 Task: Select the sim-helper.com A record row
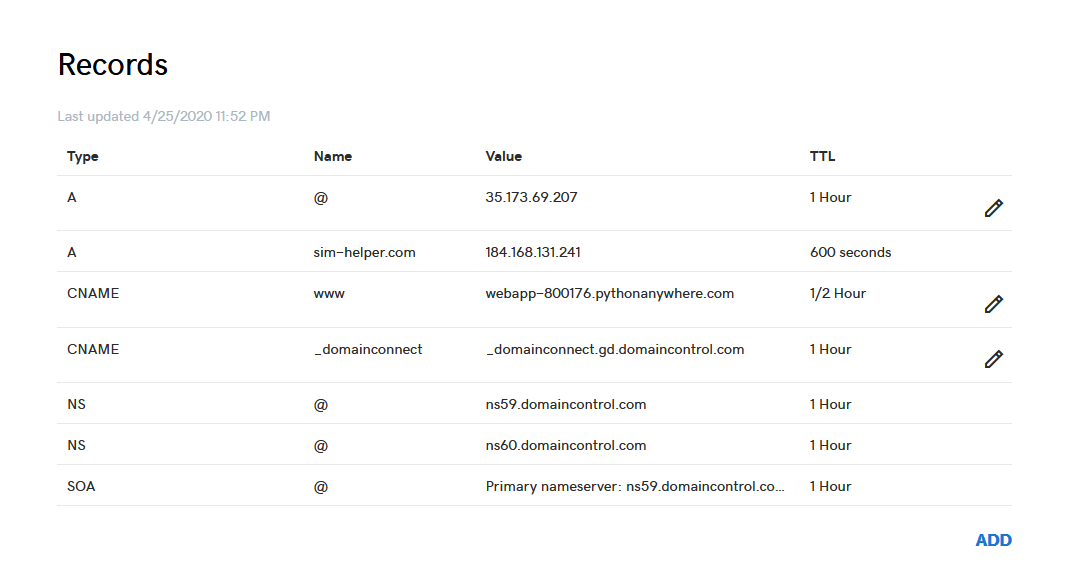(534, 252)
